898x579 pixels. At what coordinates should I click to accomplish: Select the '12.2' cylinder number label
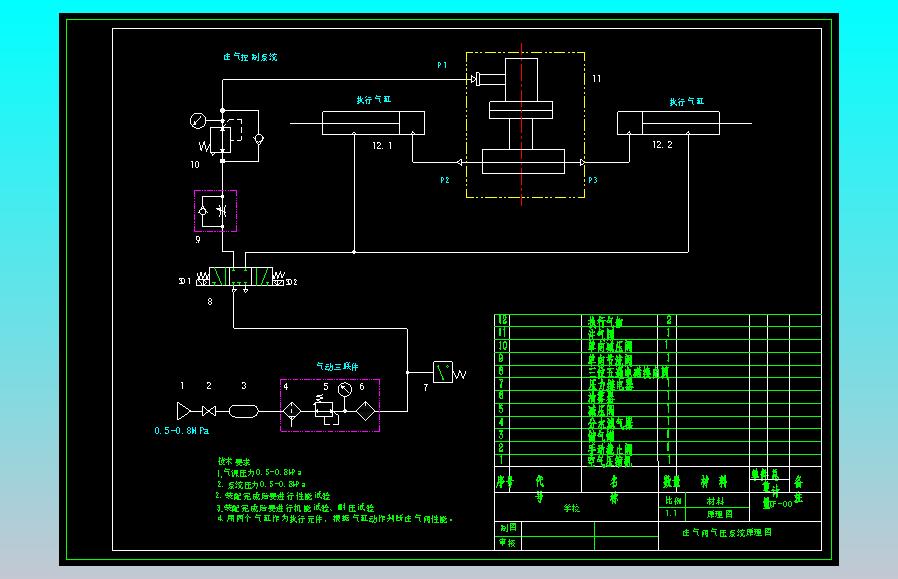(662, 145)
